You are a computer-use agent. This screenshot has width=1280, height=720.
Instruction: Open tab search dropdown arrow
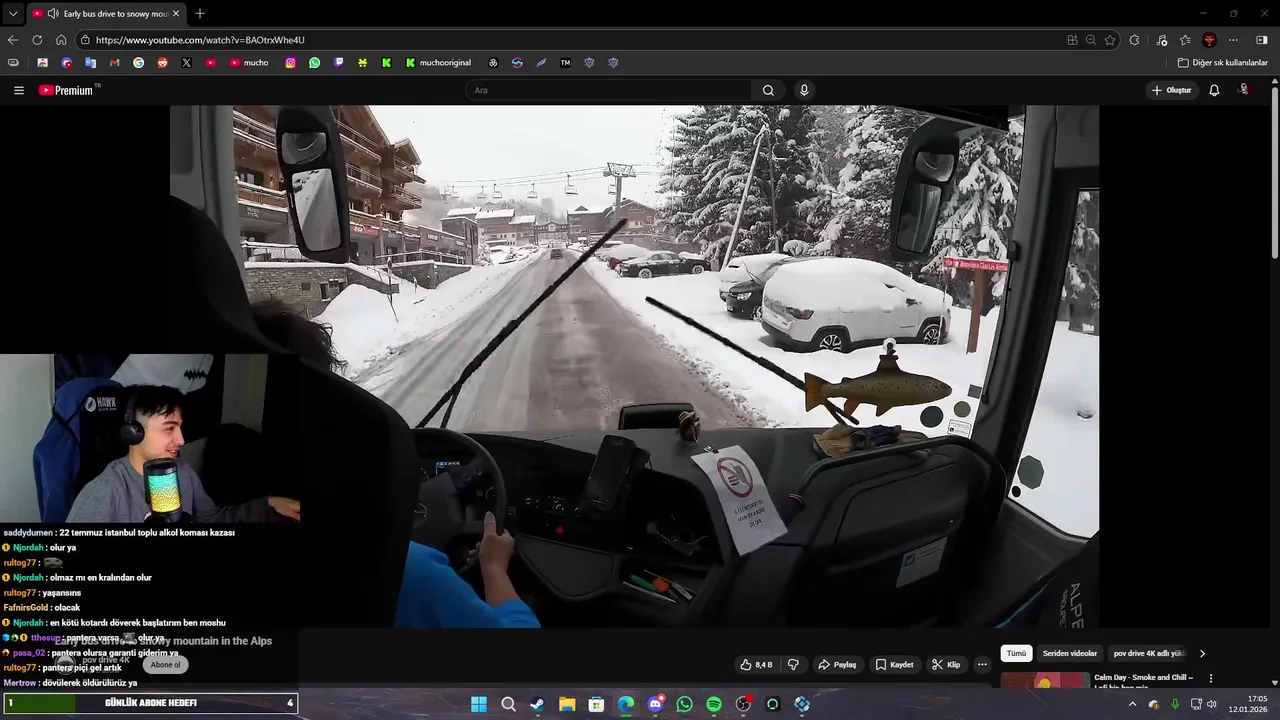click(13, 13)
